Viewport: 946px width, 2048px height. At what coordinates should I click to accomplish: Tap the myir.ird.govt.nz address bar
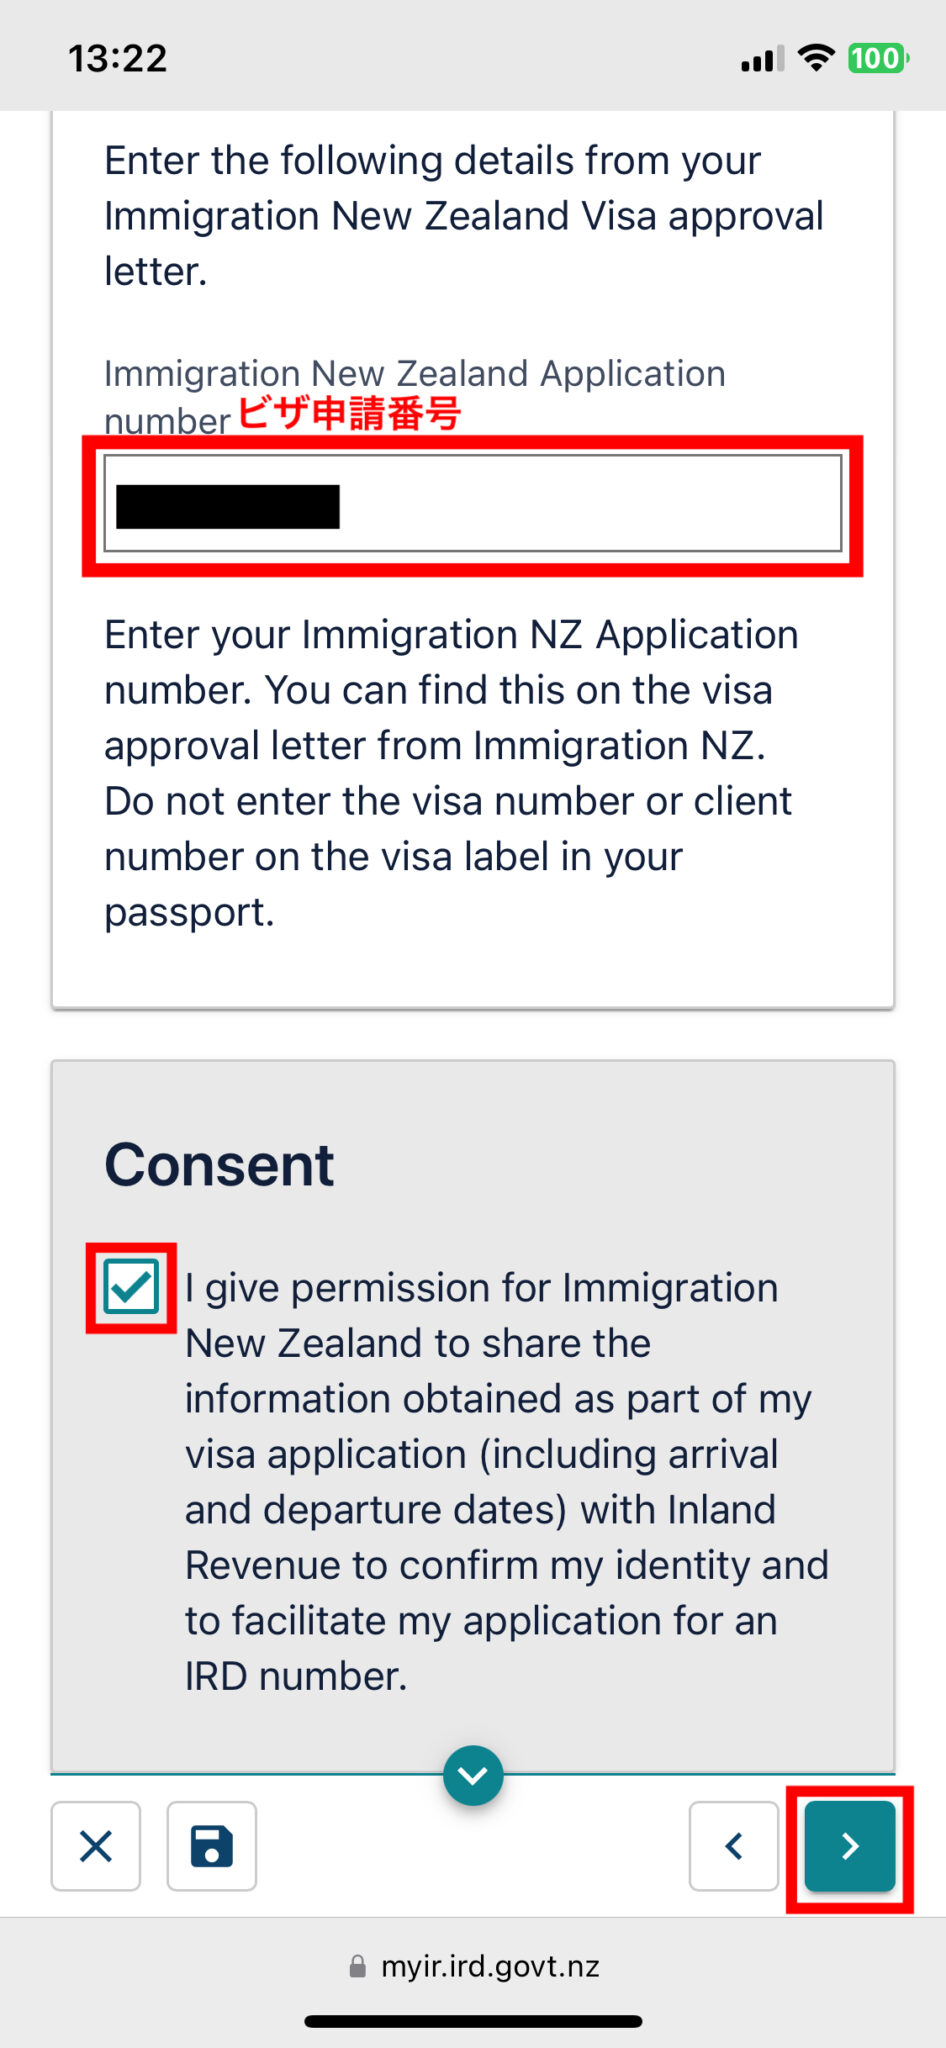point(490,1967)
